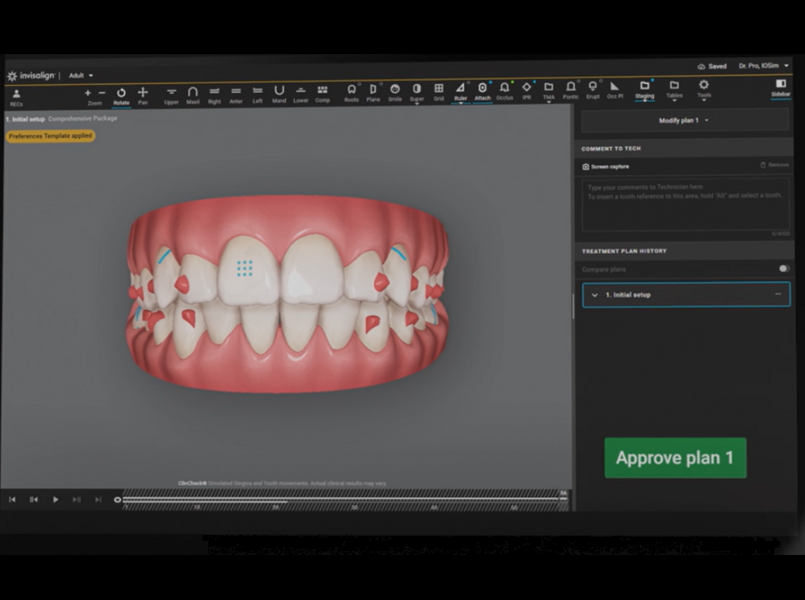Activate the Ruler tool

[x=460, y=91]
